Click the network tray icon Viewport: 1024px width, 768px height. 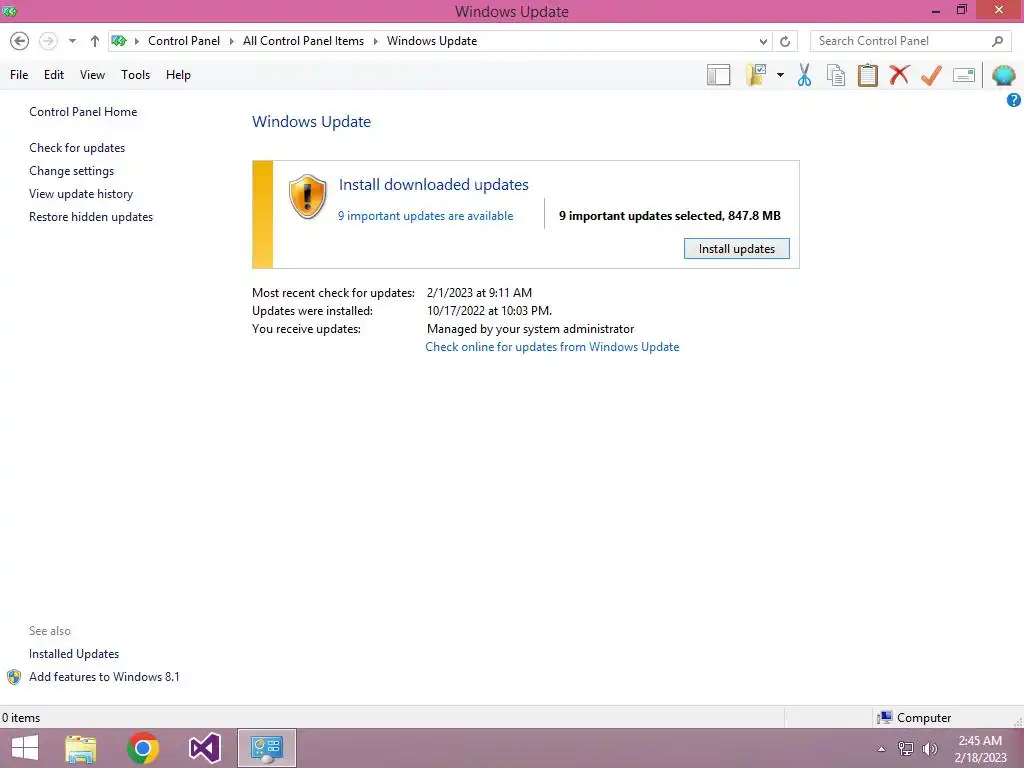(906, 749)
